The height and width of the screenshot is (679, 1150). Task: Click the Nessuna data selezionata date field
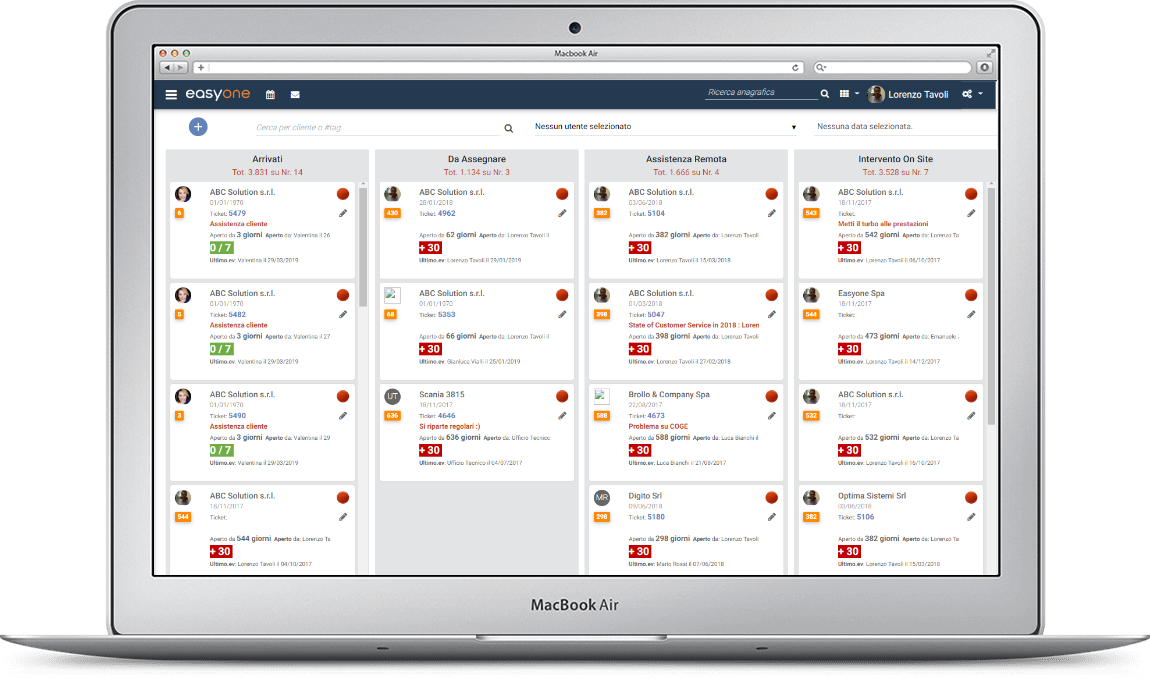click(x=906, y=127)
